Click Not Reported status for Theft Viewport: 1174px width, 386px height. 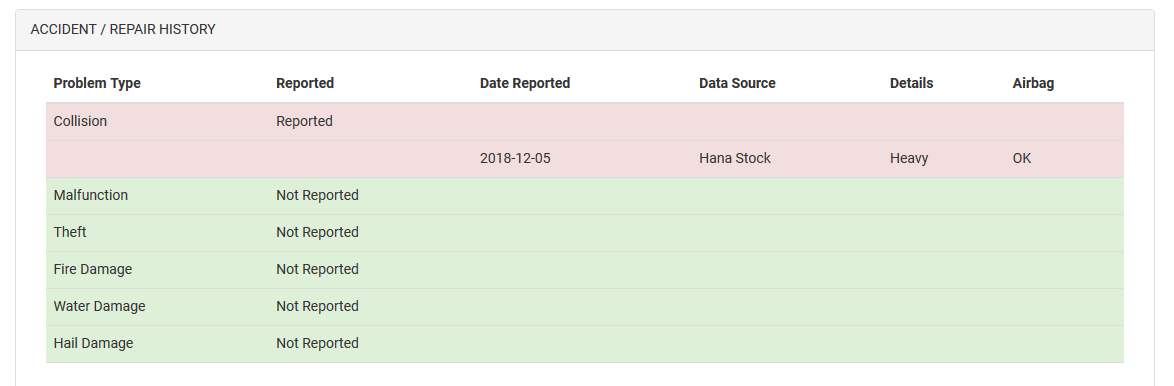[317, 233]
